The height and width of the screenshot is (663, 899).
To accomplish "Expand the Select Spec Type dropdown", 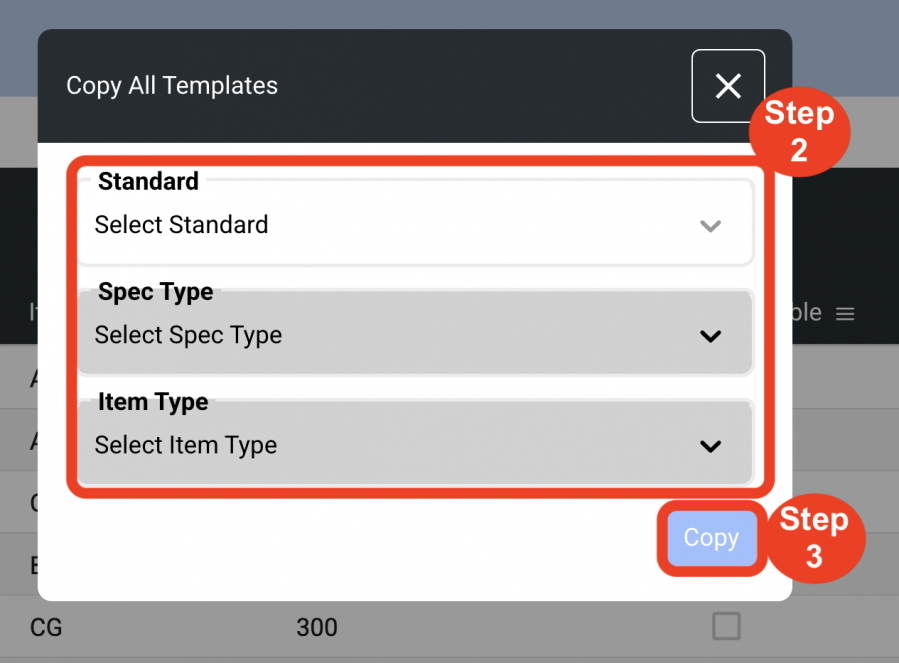I will pos(415,333).
